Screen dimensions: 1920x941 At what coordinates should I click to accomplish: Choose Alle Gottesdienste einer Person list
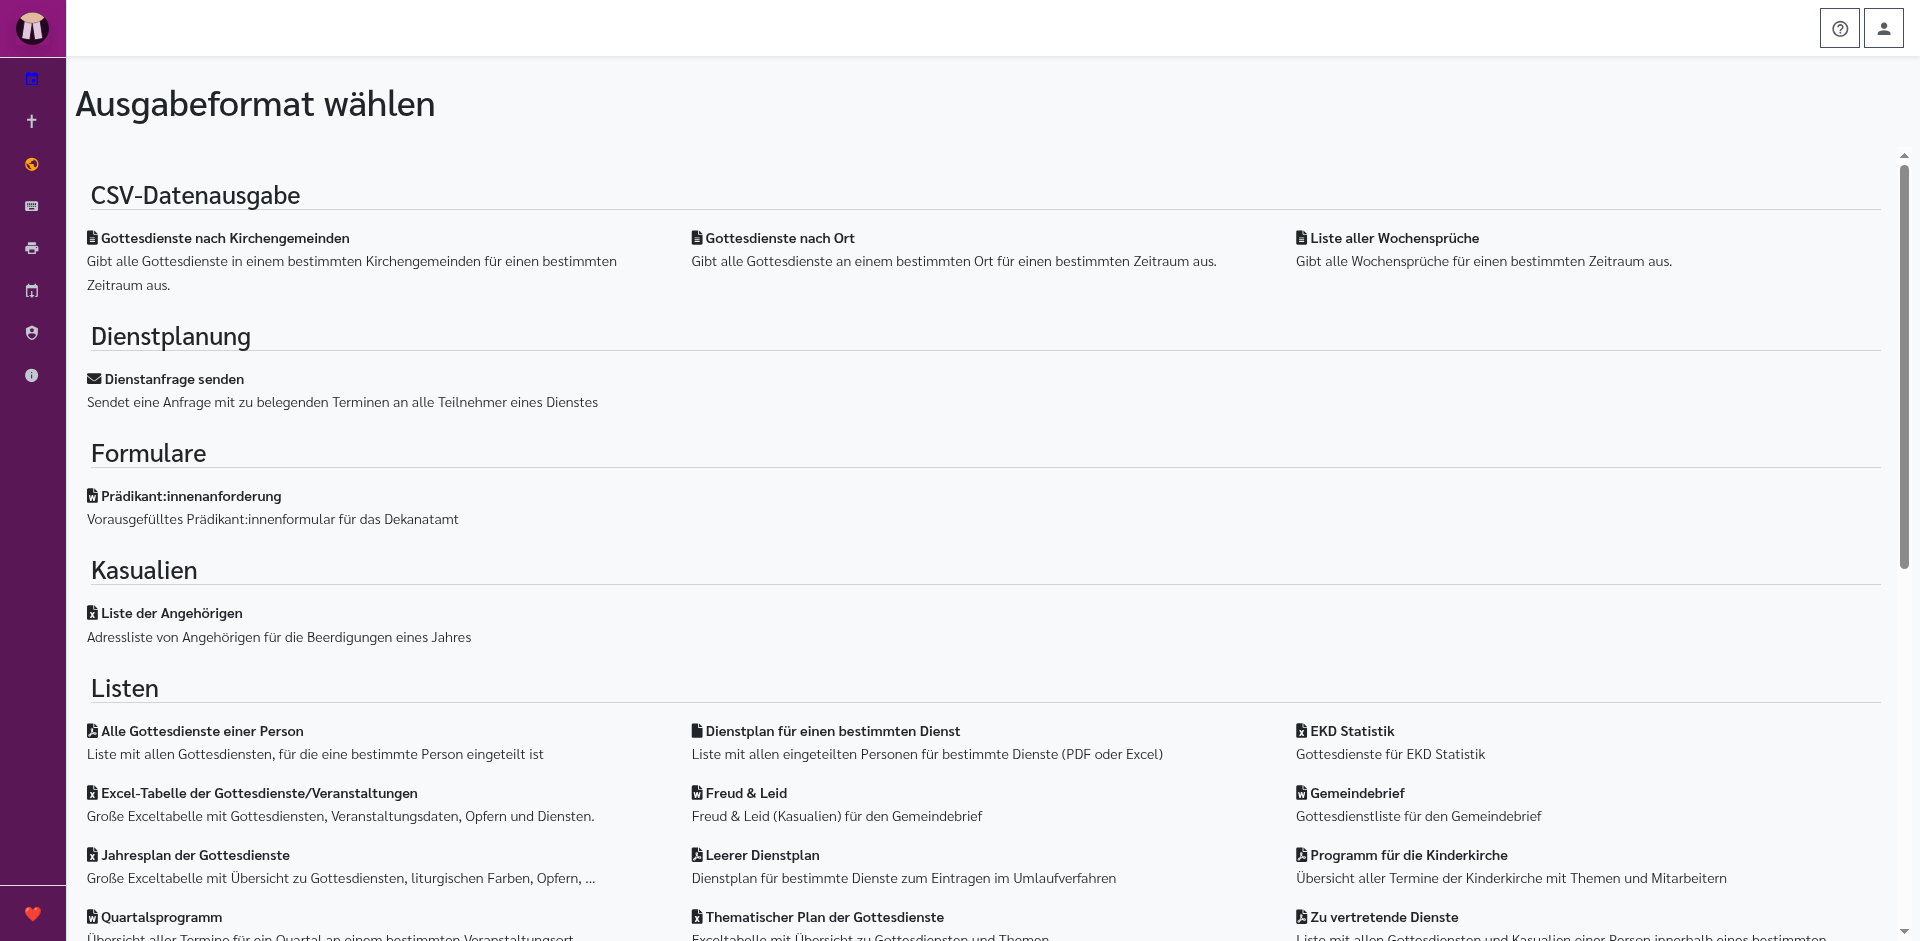(202, 731)
